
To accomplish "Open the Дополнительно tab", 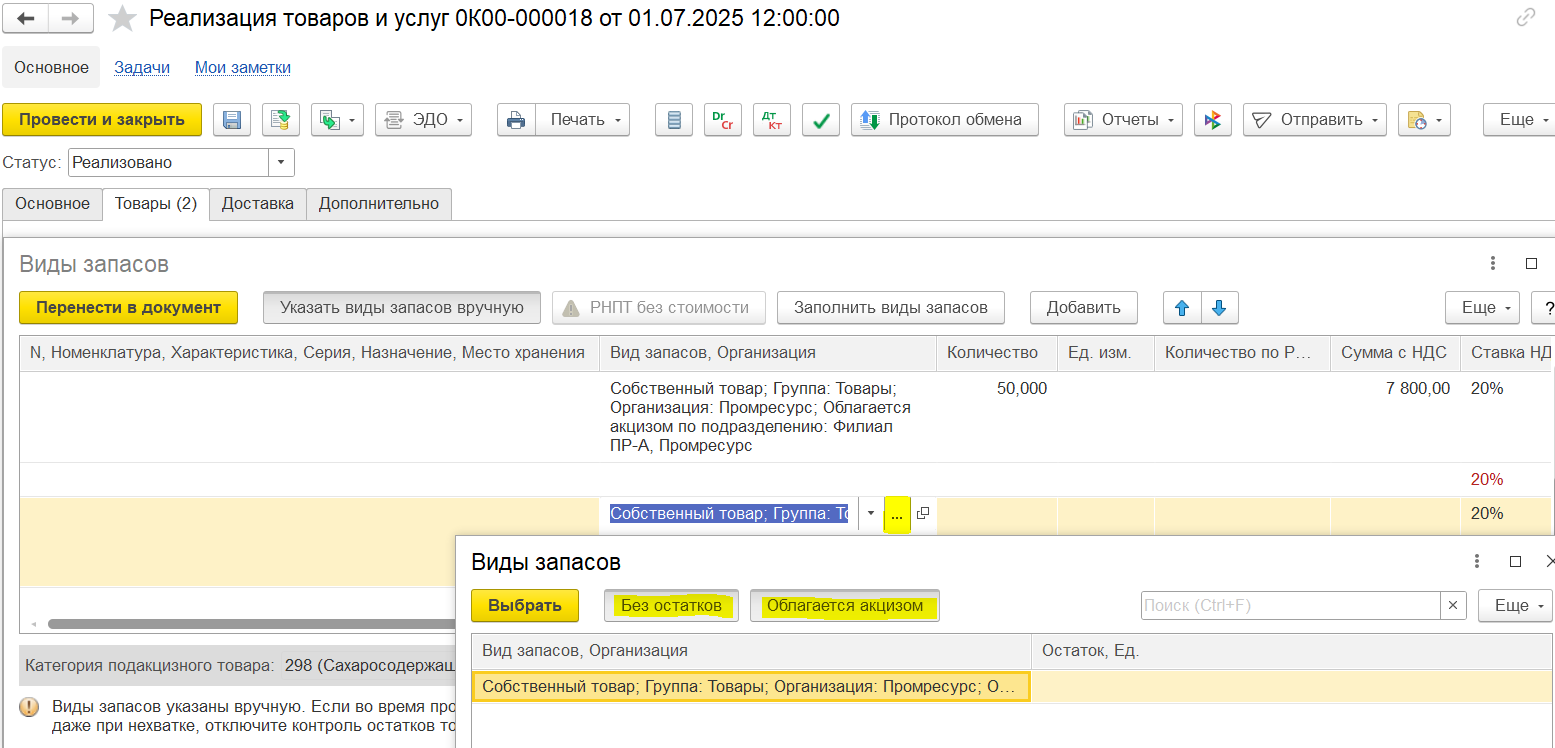I will click(379, 204).
